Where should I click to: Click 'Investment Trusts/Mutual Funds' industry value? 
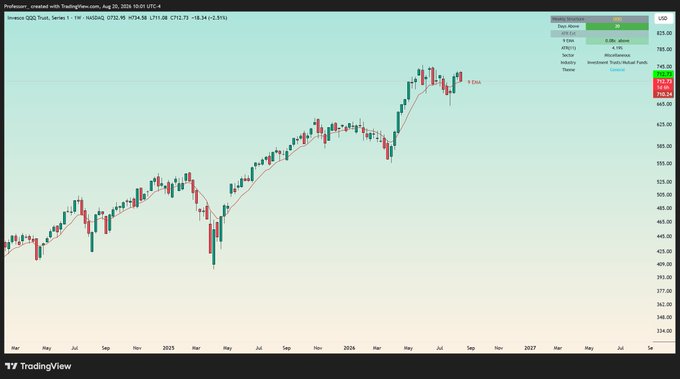tap(617, 62)
